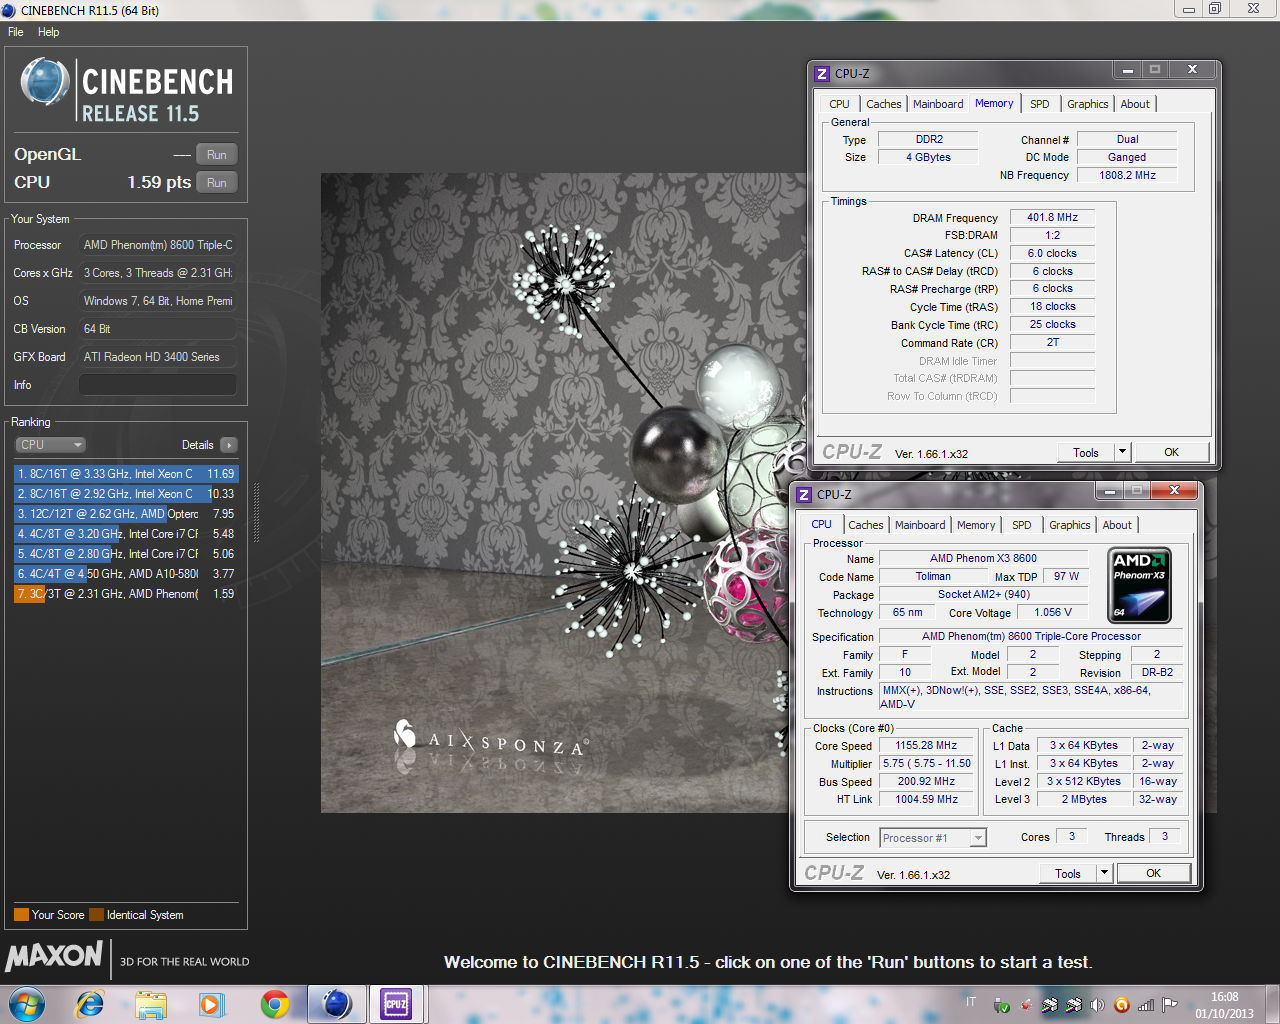This screenshot has height=1024, width=1280.
Task: Click the Package value Socket AM2+ (940)
Action: coord(984,594)
